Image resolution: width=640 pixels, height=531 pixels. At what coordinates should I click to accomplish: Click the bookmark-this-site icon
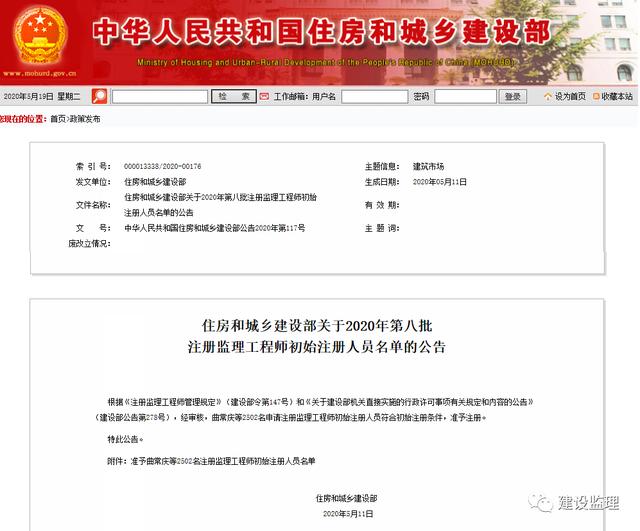tap(596, 97)
